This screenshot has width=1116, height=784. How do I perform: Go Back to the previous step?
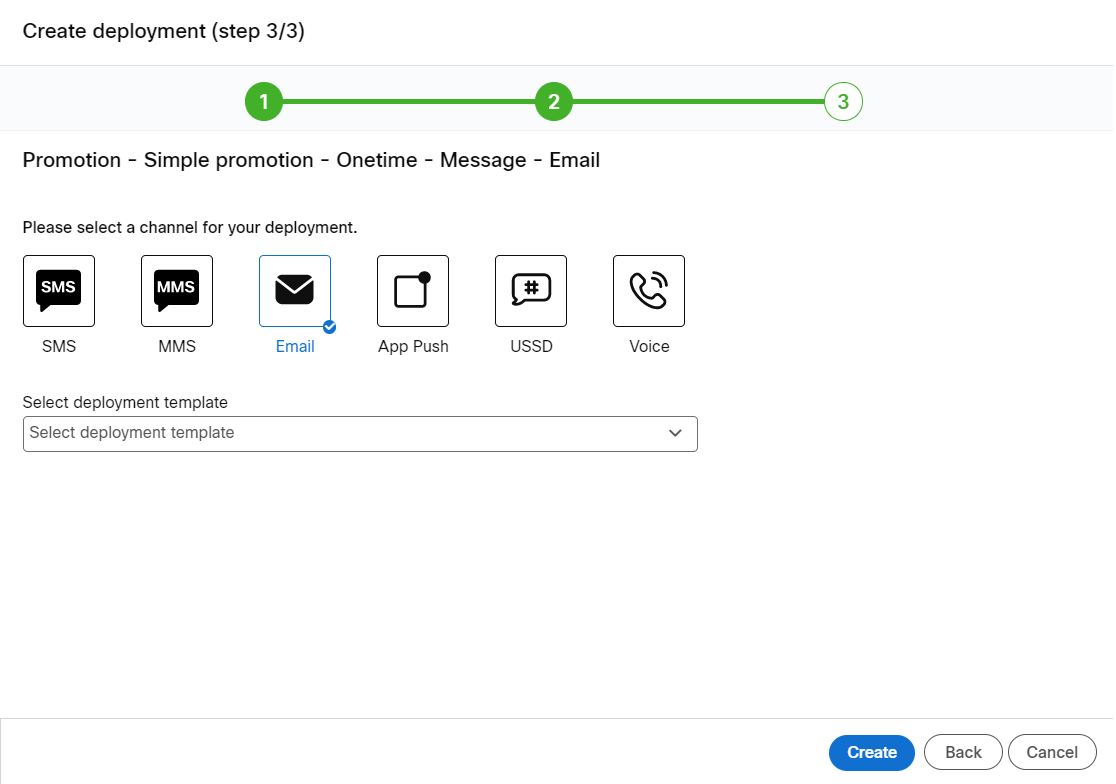click(962, 752)
